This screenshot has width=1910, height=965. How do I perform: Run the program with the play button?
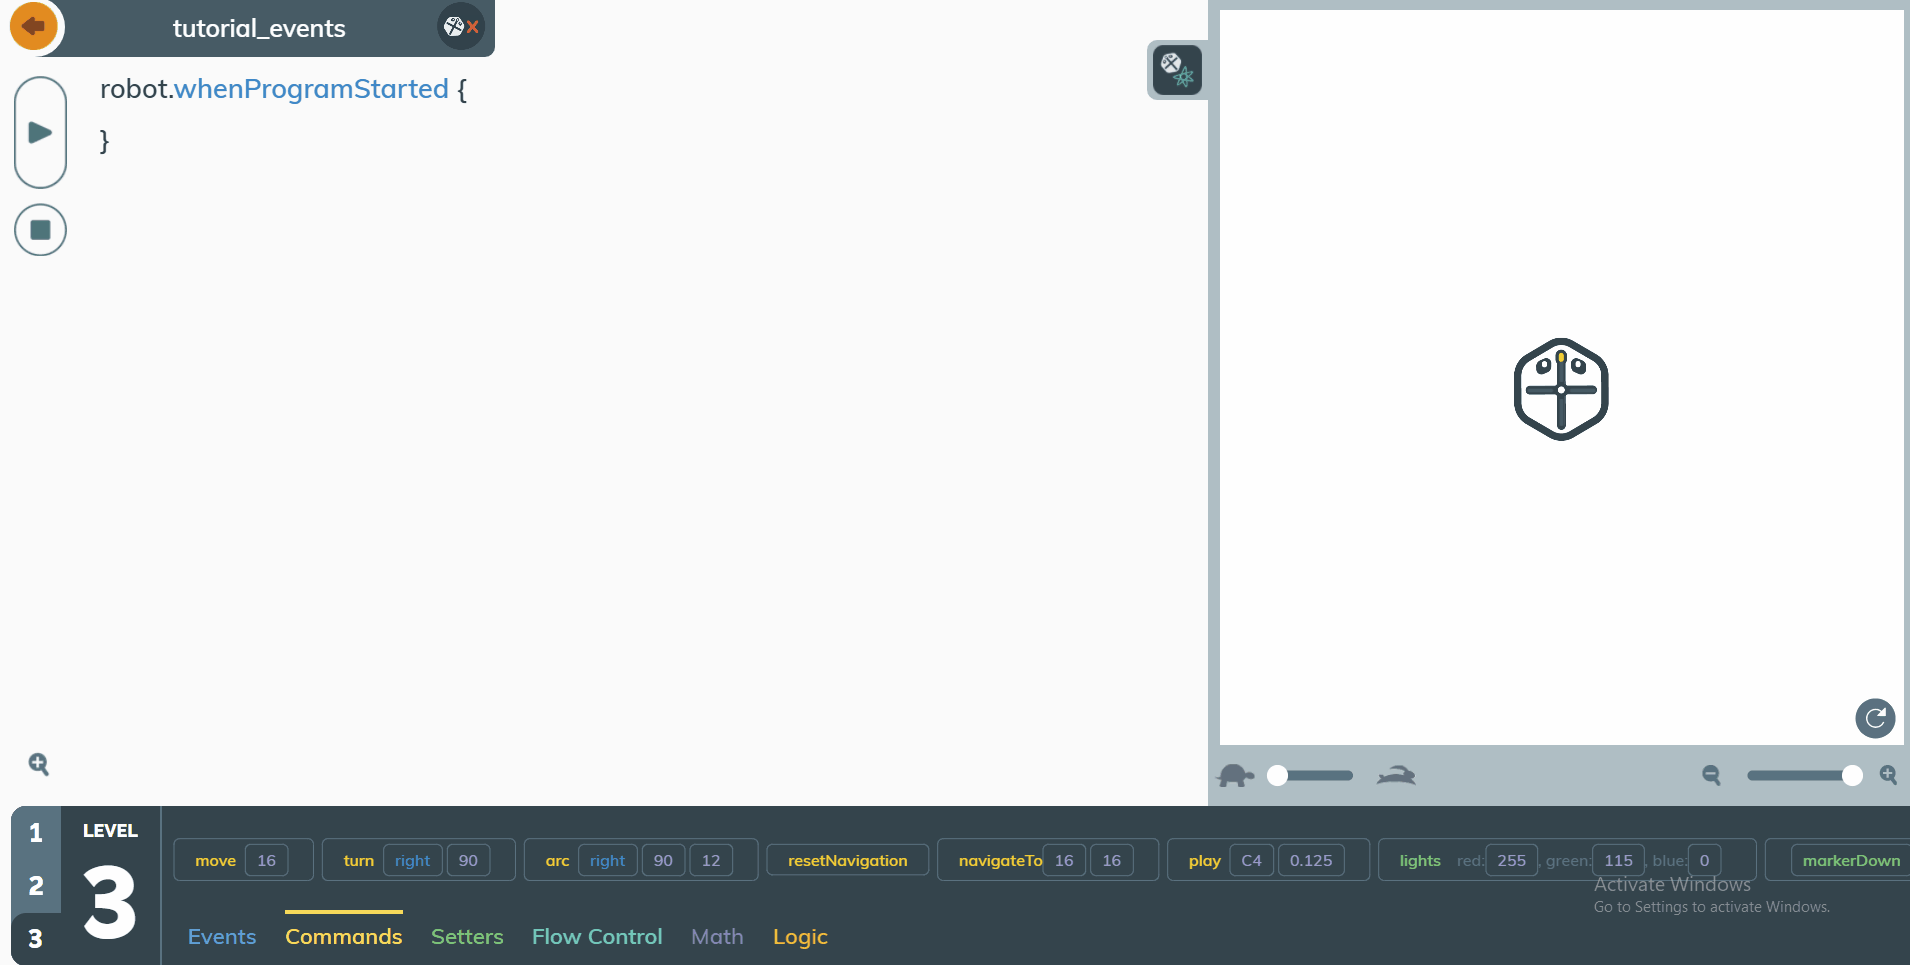[40, 132]
